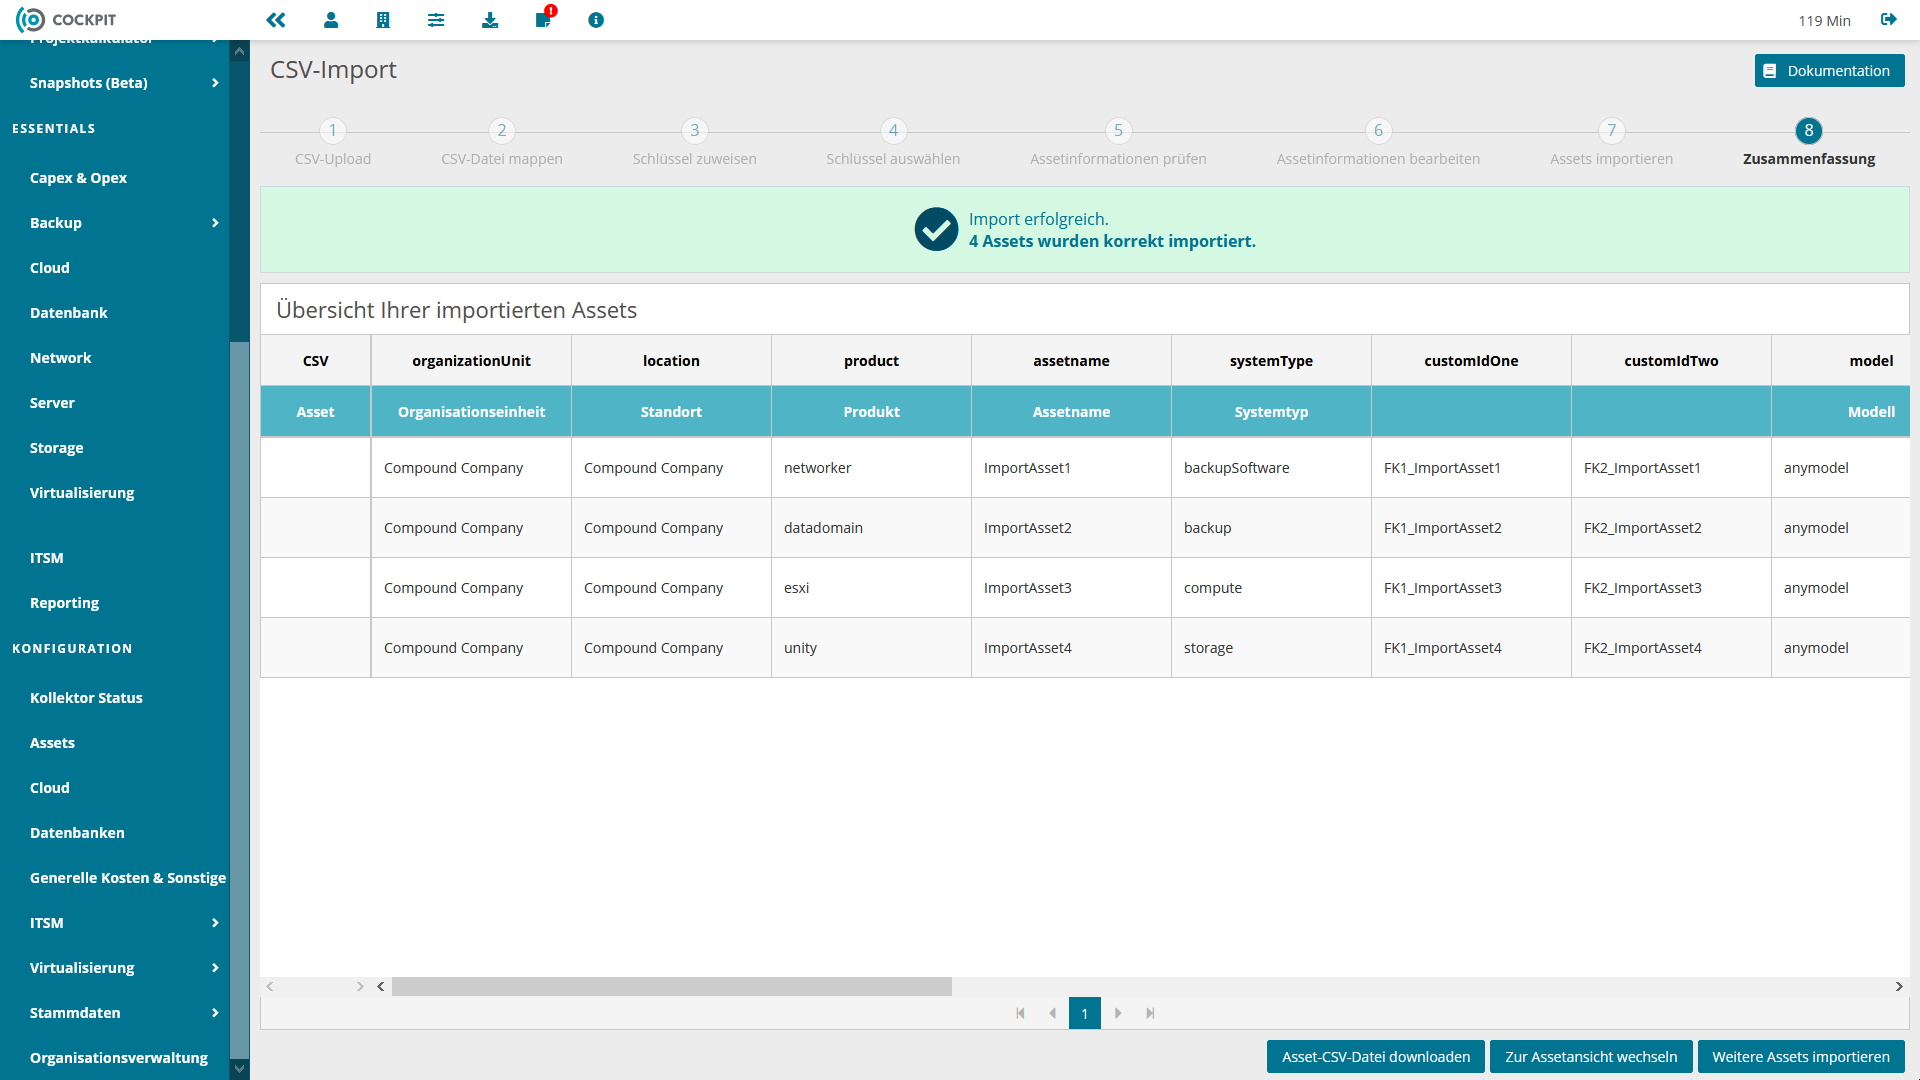Expand Konfiguration ITSM submenu
Image resolution: width=1920 pixels, height=1080 pixels.
[215, 923]
